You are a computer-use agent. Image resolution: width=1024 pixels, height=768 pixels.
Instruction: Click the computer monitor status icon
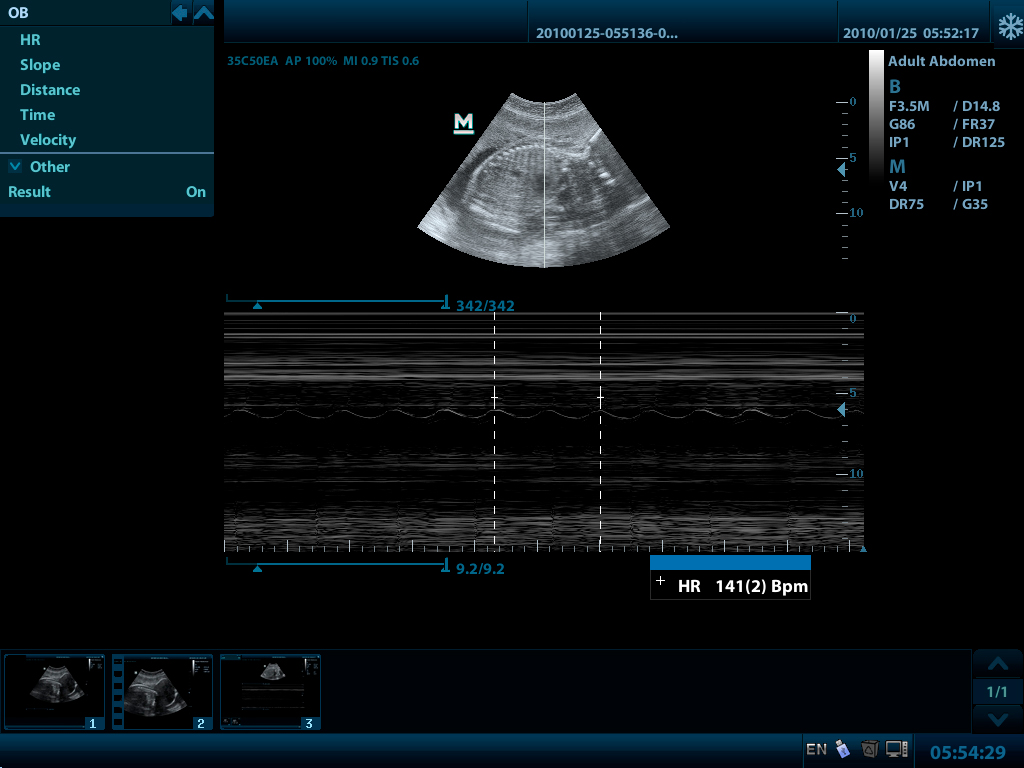click(897, 749)
